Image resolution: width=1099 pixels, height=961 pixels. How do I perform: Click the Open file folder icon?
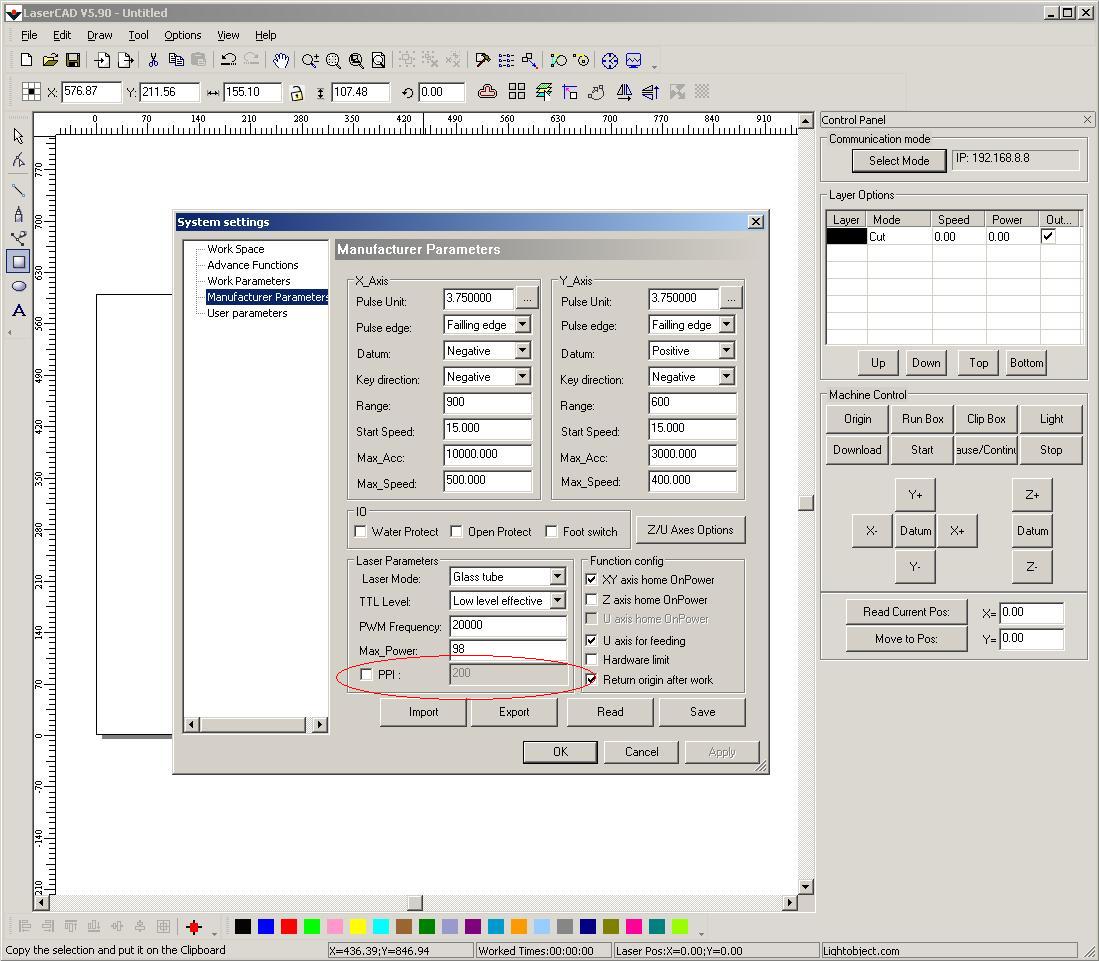point(50,60)
